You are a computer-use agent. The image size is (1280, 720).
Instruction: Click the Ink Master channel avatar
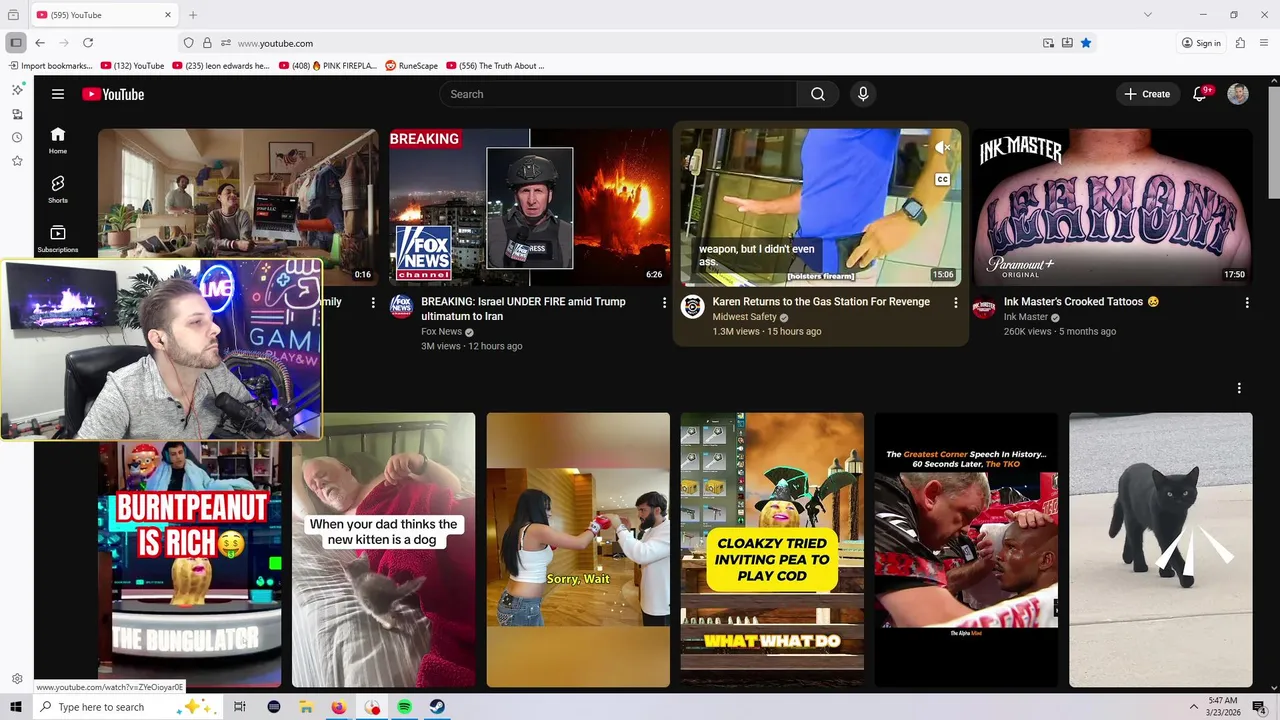[983, 306]
